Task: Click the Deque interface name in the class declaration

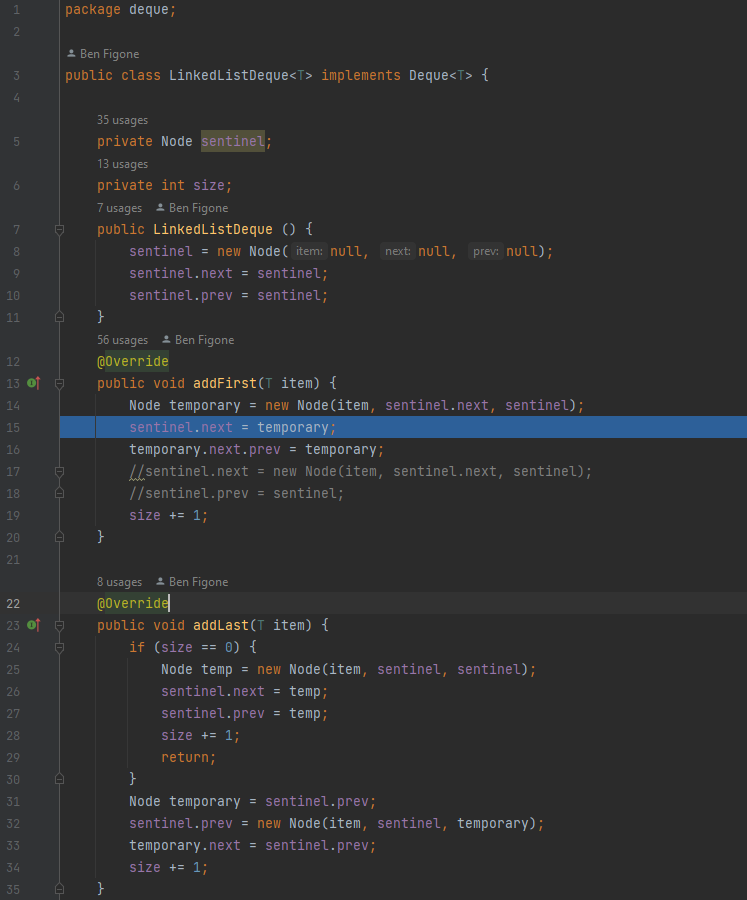Action: pos(431,76)
